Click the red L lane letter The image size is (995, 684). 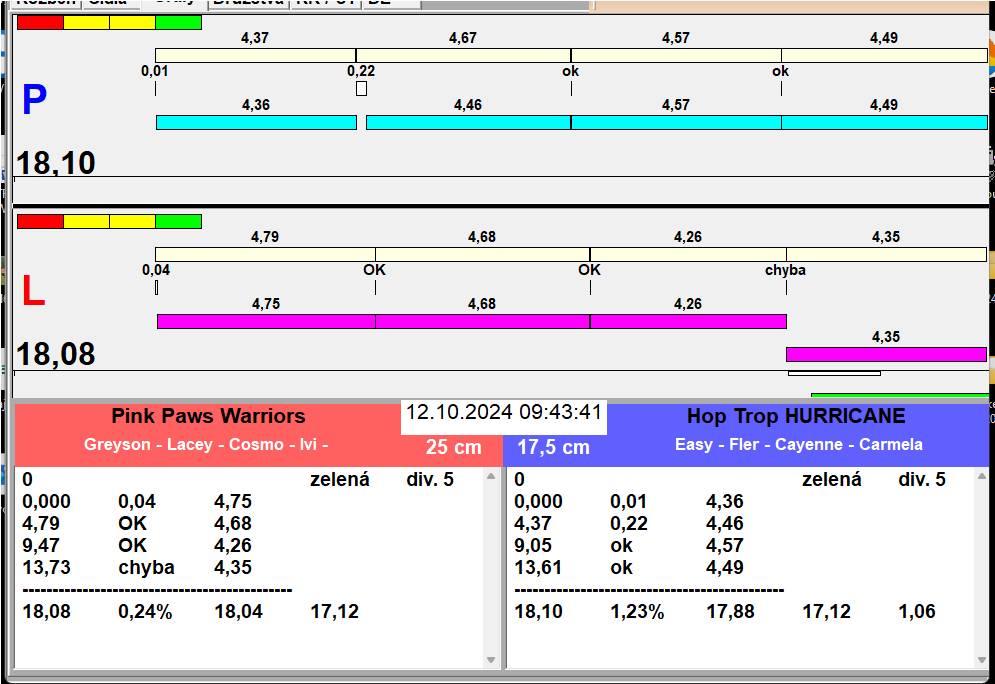(33, 291)
